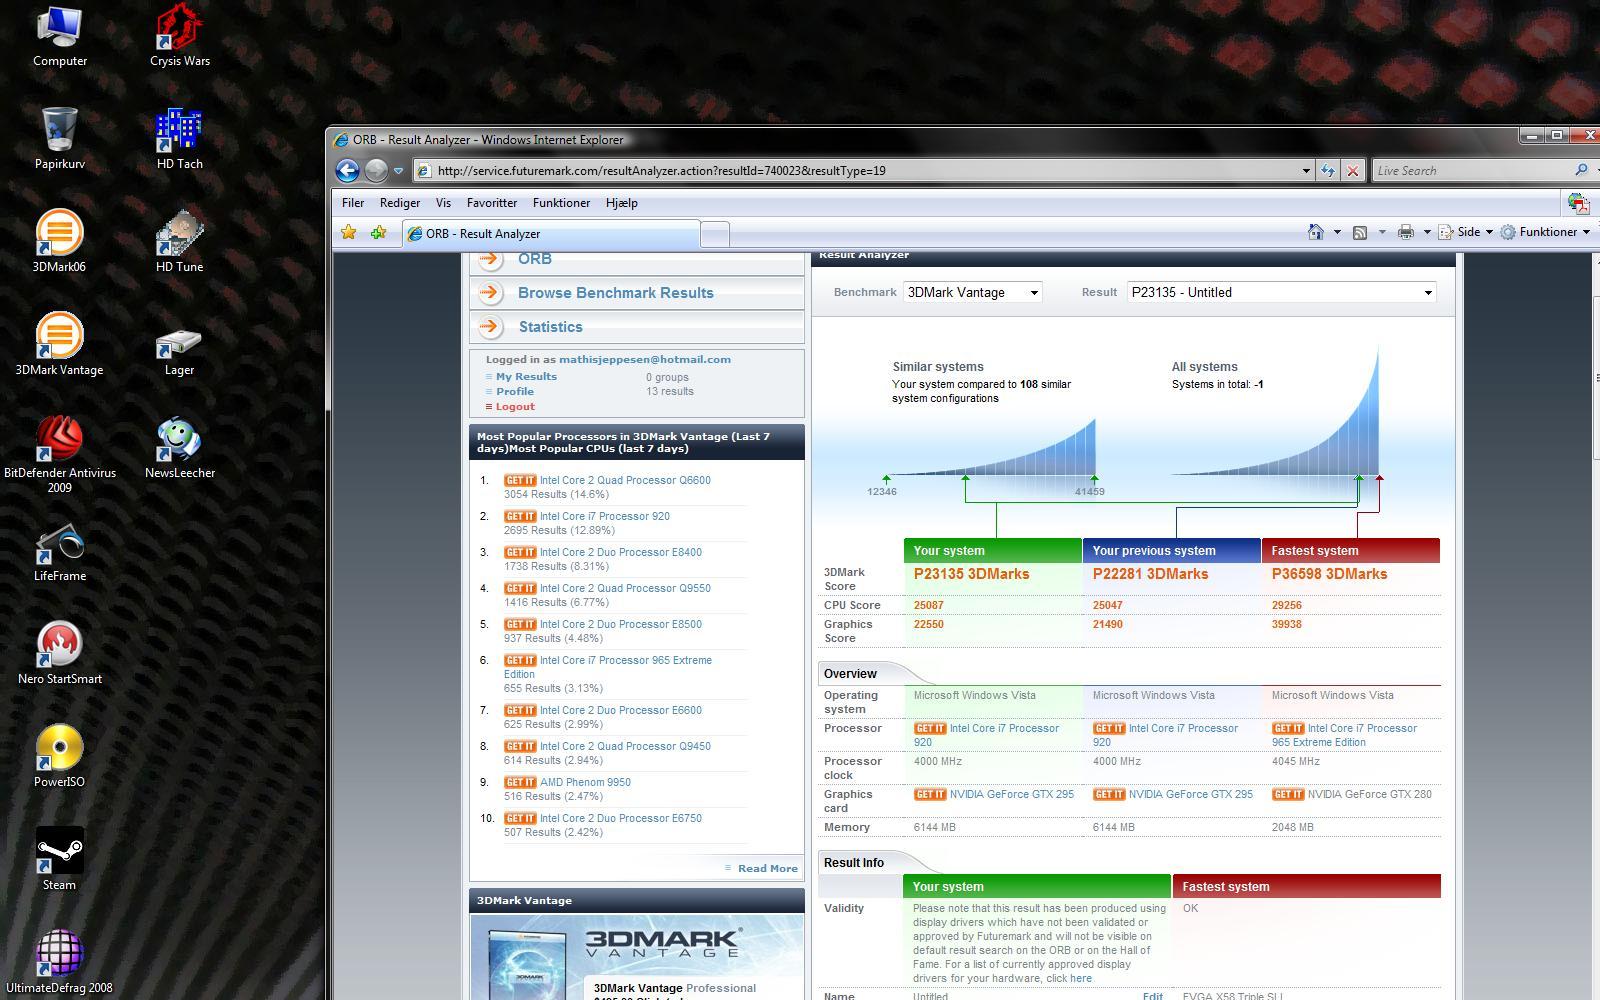Open Intel Core 2 Quad Processor Q6600 link
This screenshot has height=1000, width=1600.
625,481
